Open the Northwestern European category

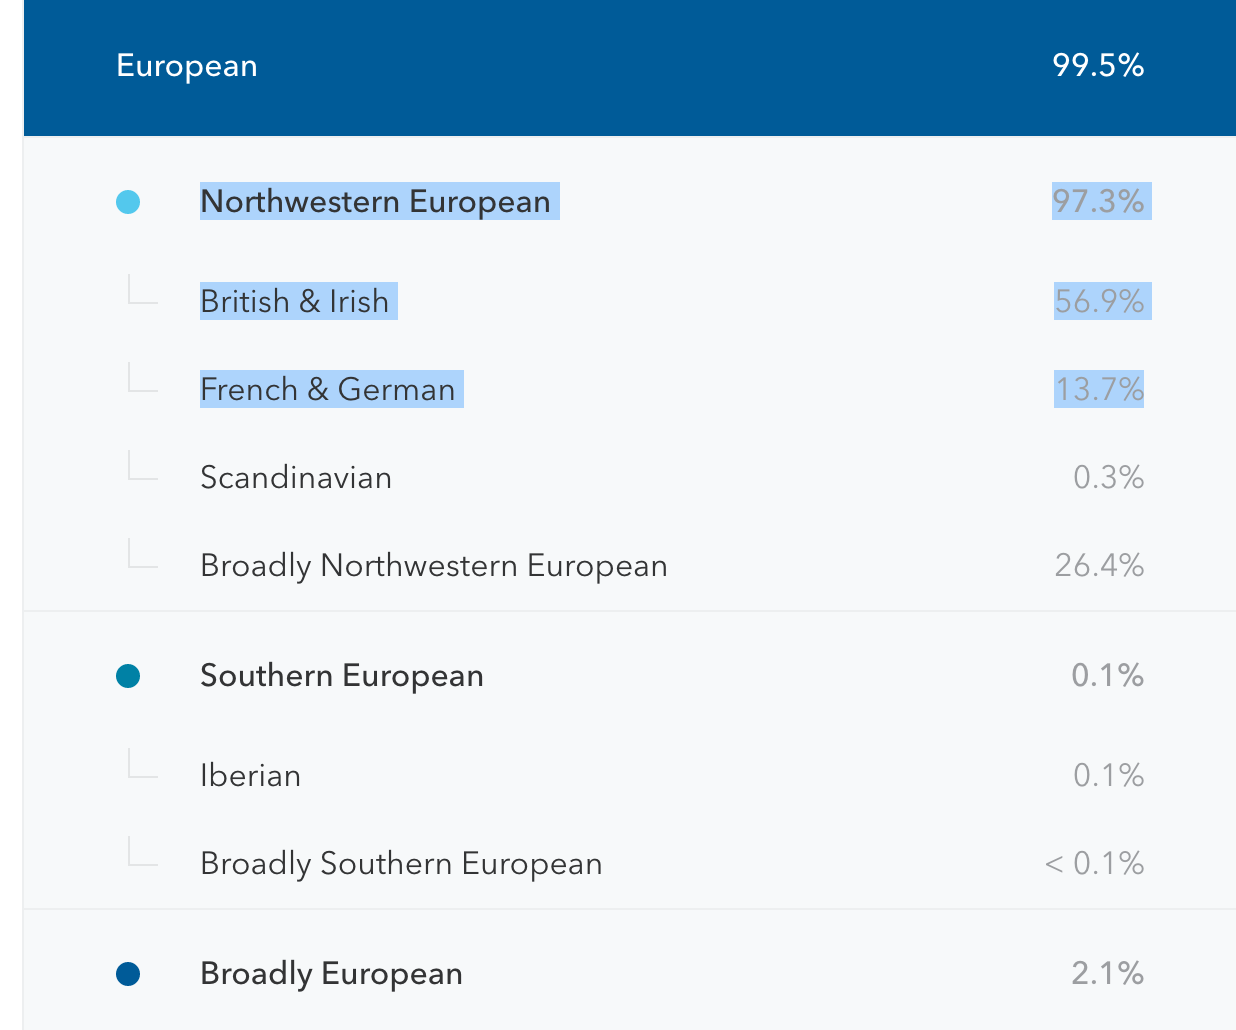pyautogui.click(x=375, y=202)
